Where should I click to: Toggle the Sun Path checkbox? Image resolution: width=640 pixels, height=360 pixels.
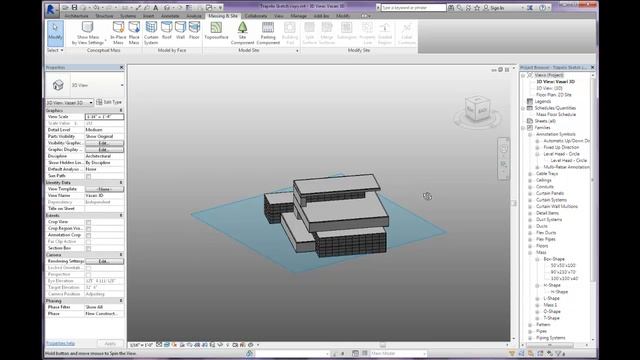click(88, 176)
